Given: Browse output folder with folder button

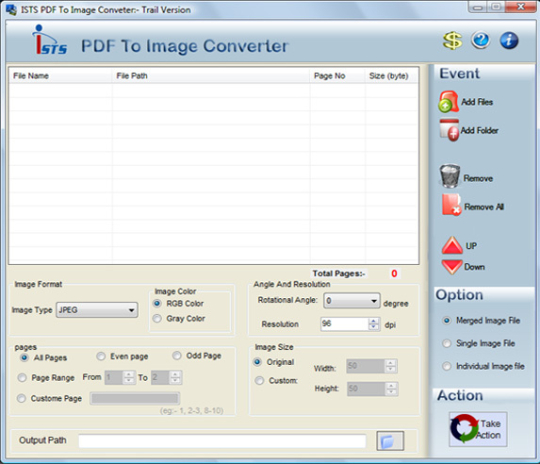Looking at the screenshot, I should [390, 441].
